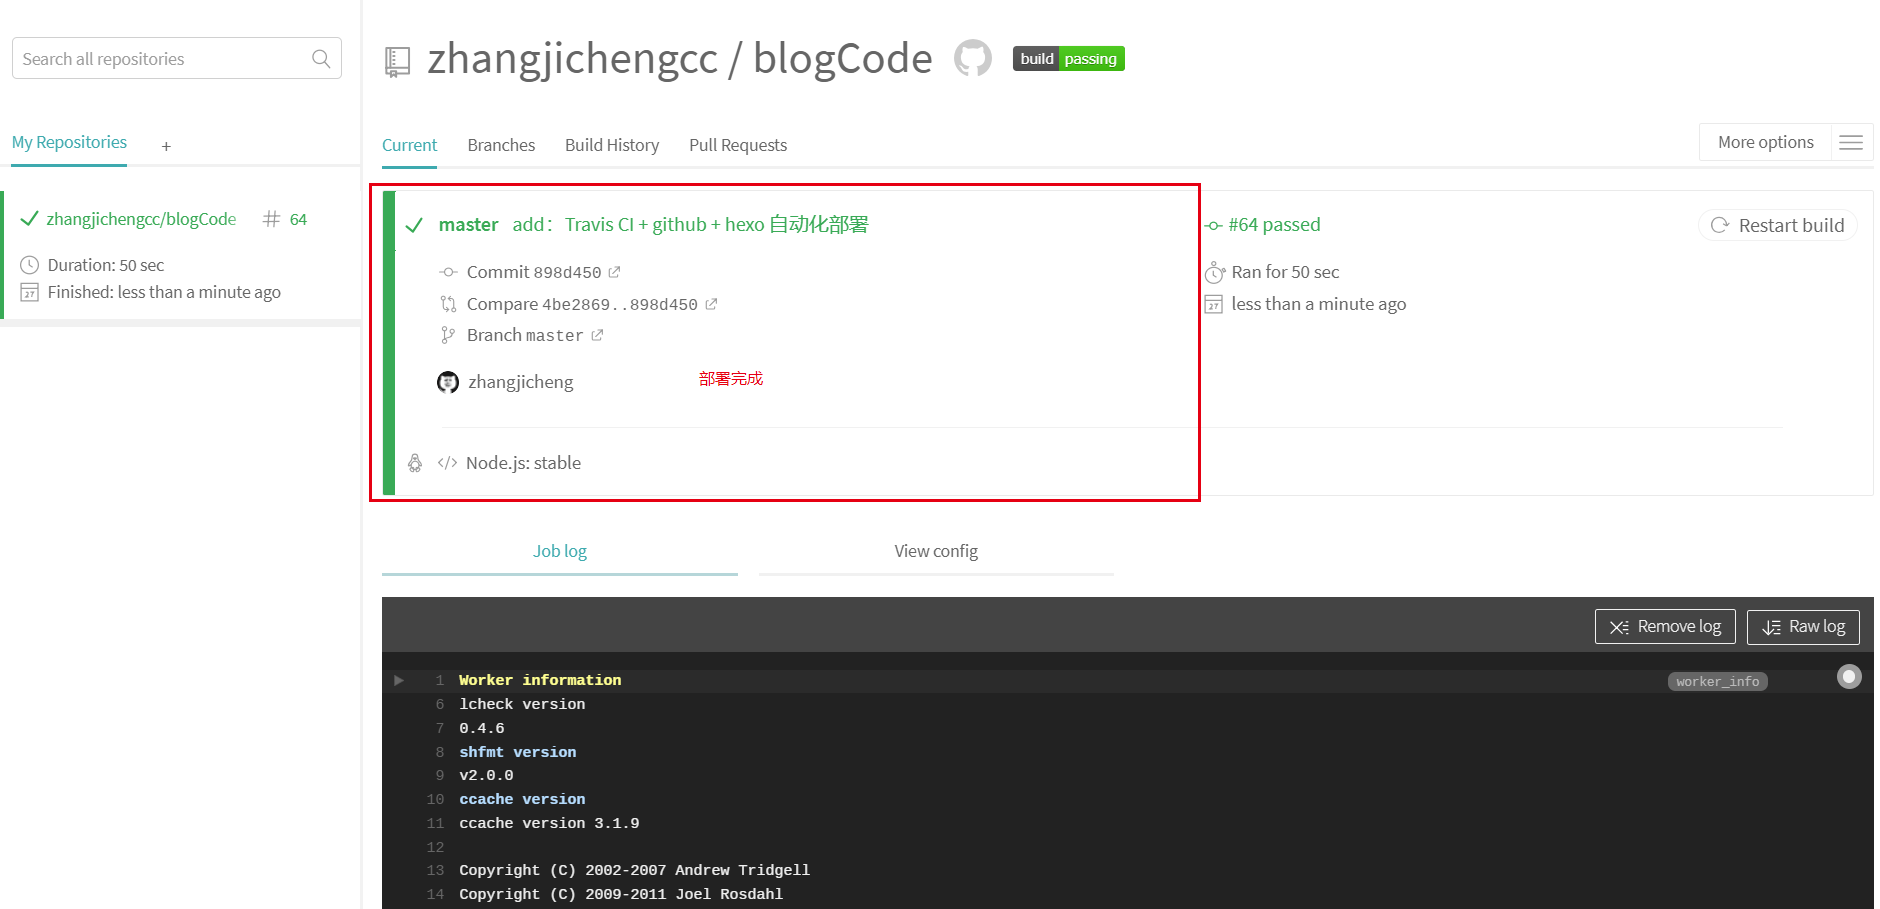The image size is (1880, 909).
Task: Toggle the log follow circle button
Action: (x=1849, y=677)
